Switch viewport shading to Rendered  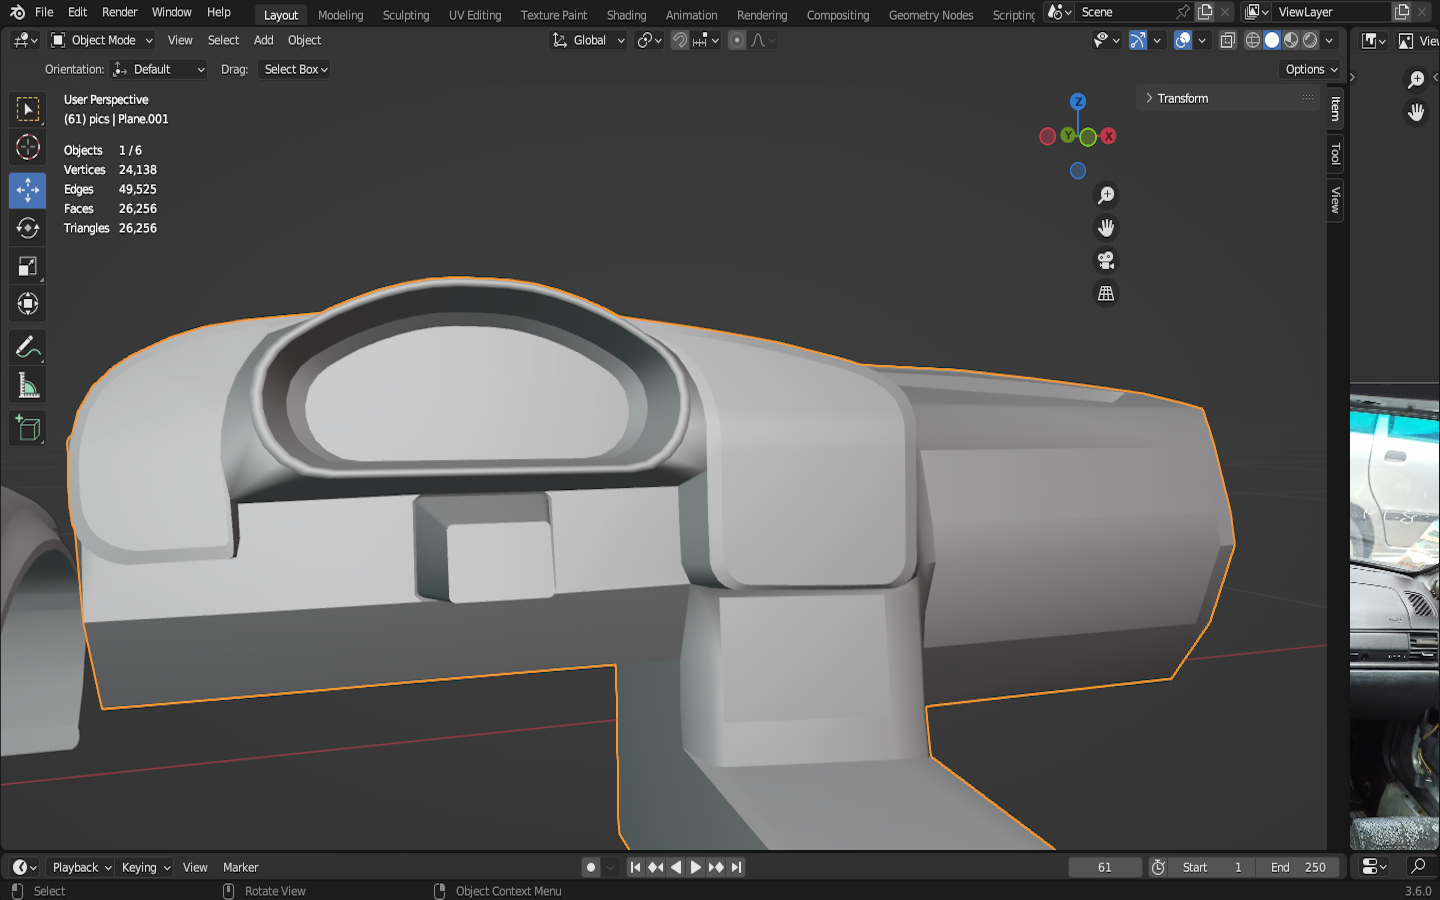pyautogui.click(x=1310, y=40)
